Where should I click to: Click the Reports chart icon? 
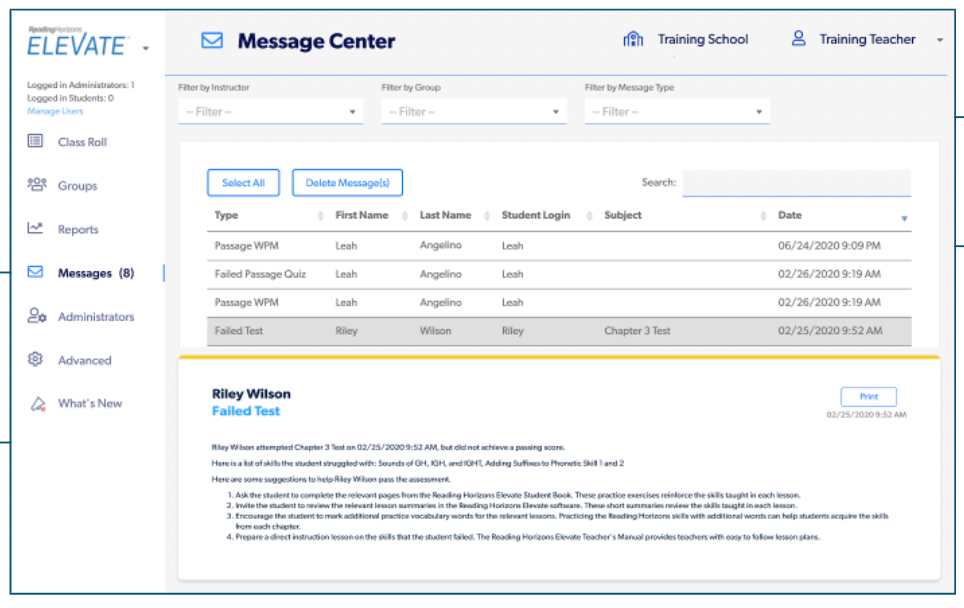35,228
